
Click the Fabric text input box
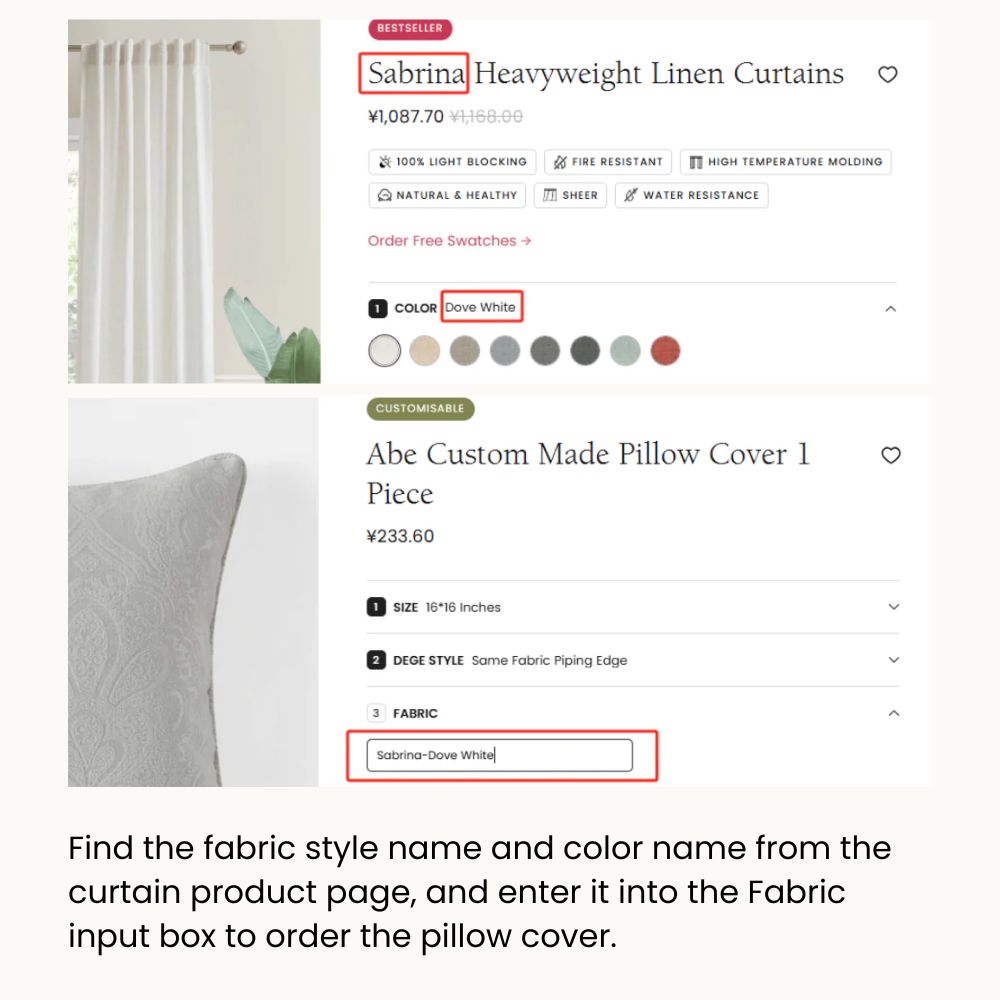click(x=500, y=755)
